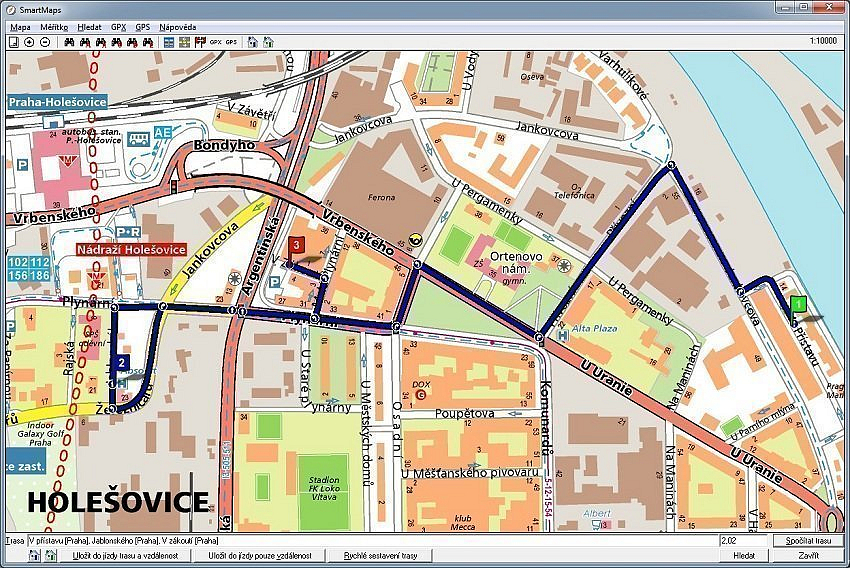Click the distance field showing 2,02
The width and height of the screenshot is (850, 568).
(x=742, y=541)
